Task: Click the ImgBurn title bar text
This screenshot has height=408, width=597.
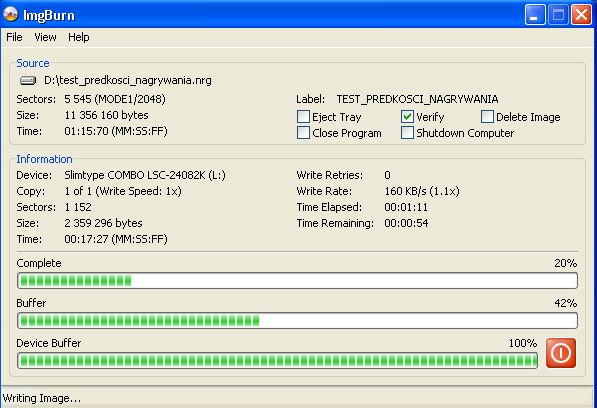Action: [49, 15]
